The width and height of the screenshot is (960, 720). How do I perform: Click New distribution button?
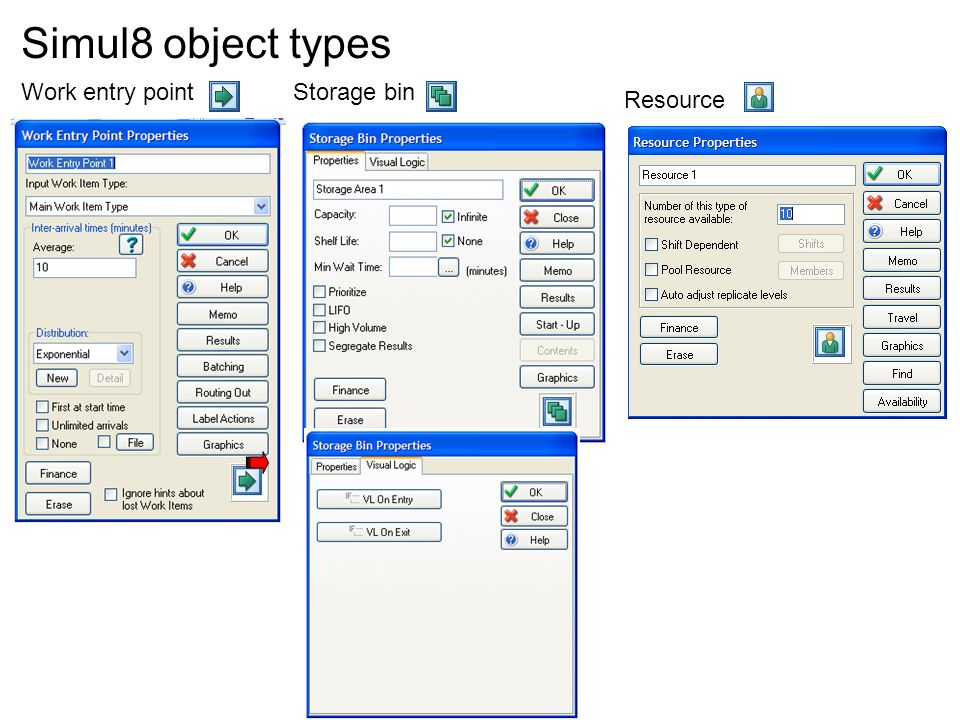pos(57,378)
